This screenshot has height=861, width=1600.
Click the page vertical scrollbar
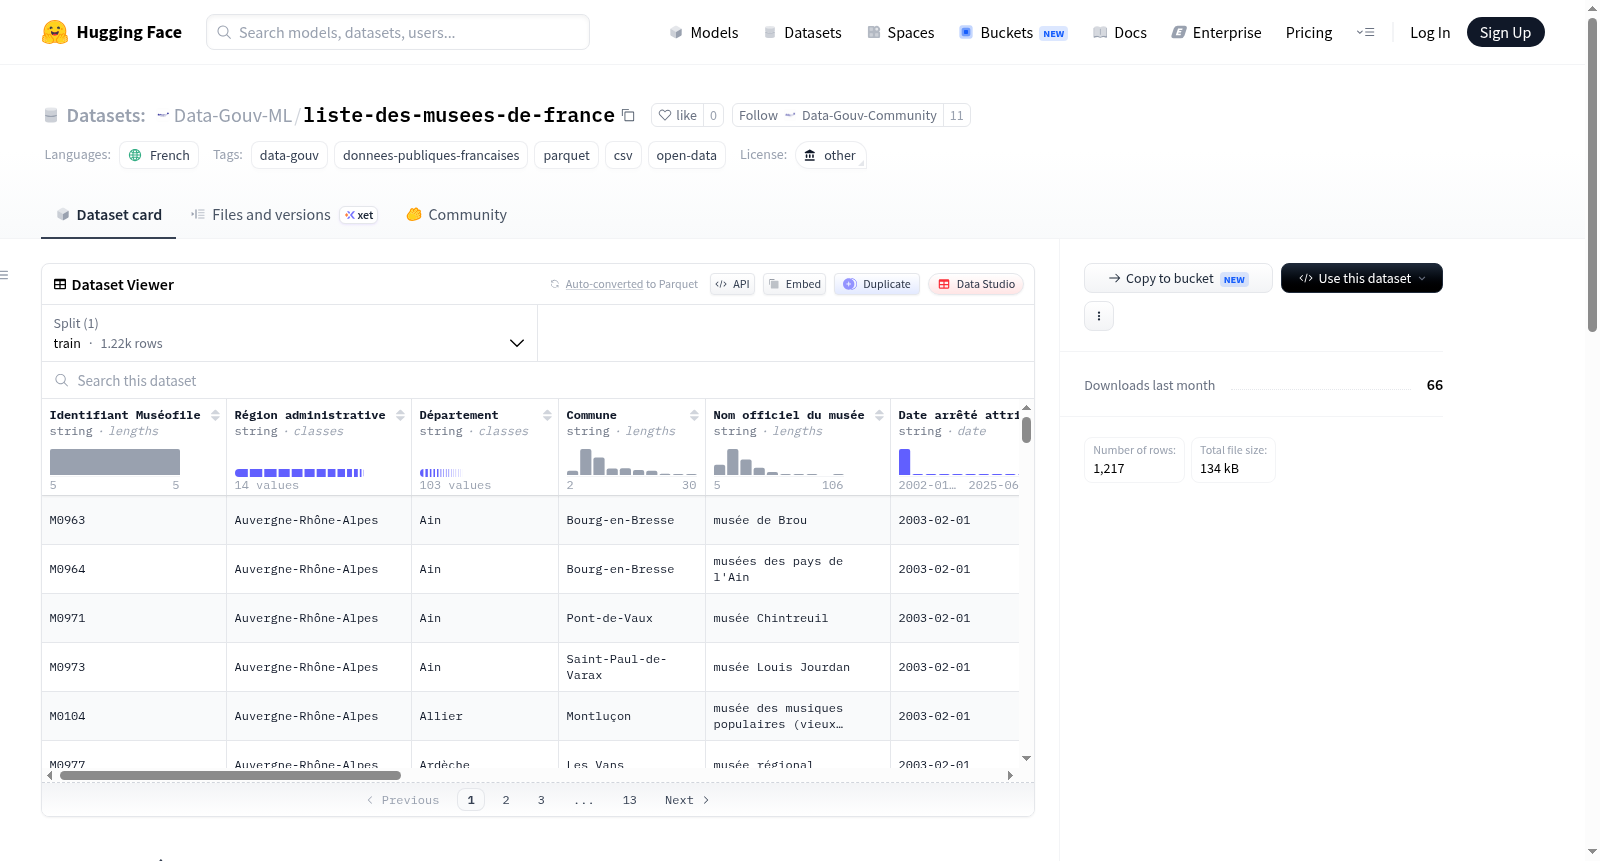1592,175
